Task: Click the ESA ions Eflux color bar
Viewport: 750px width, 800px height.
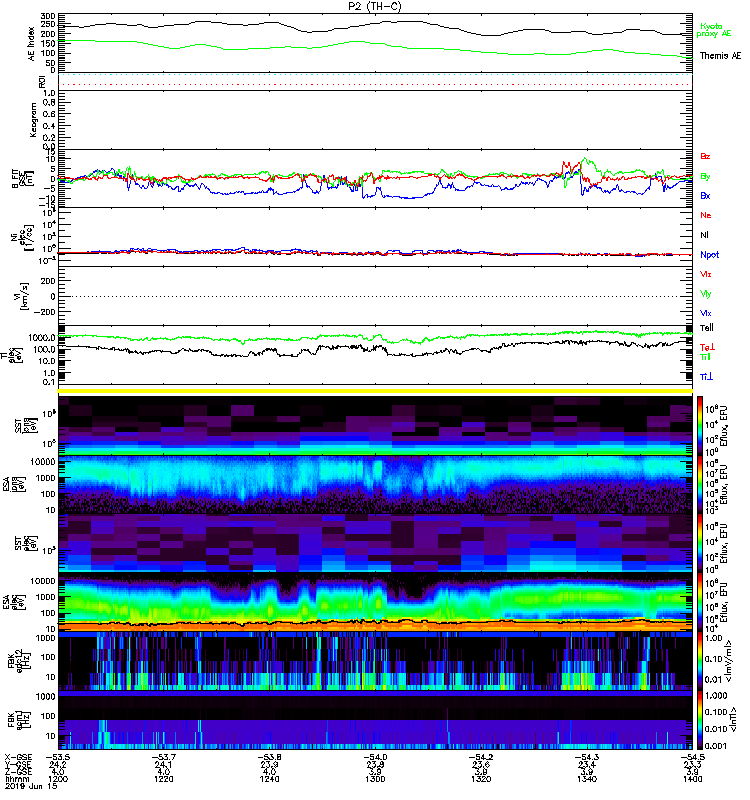Action: (700, 484)
